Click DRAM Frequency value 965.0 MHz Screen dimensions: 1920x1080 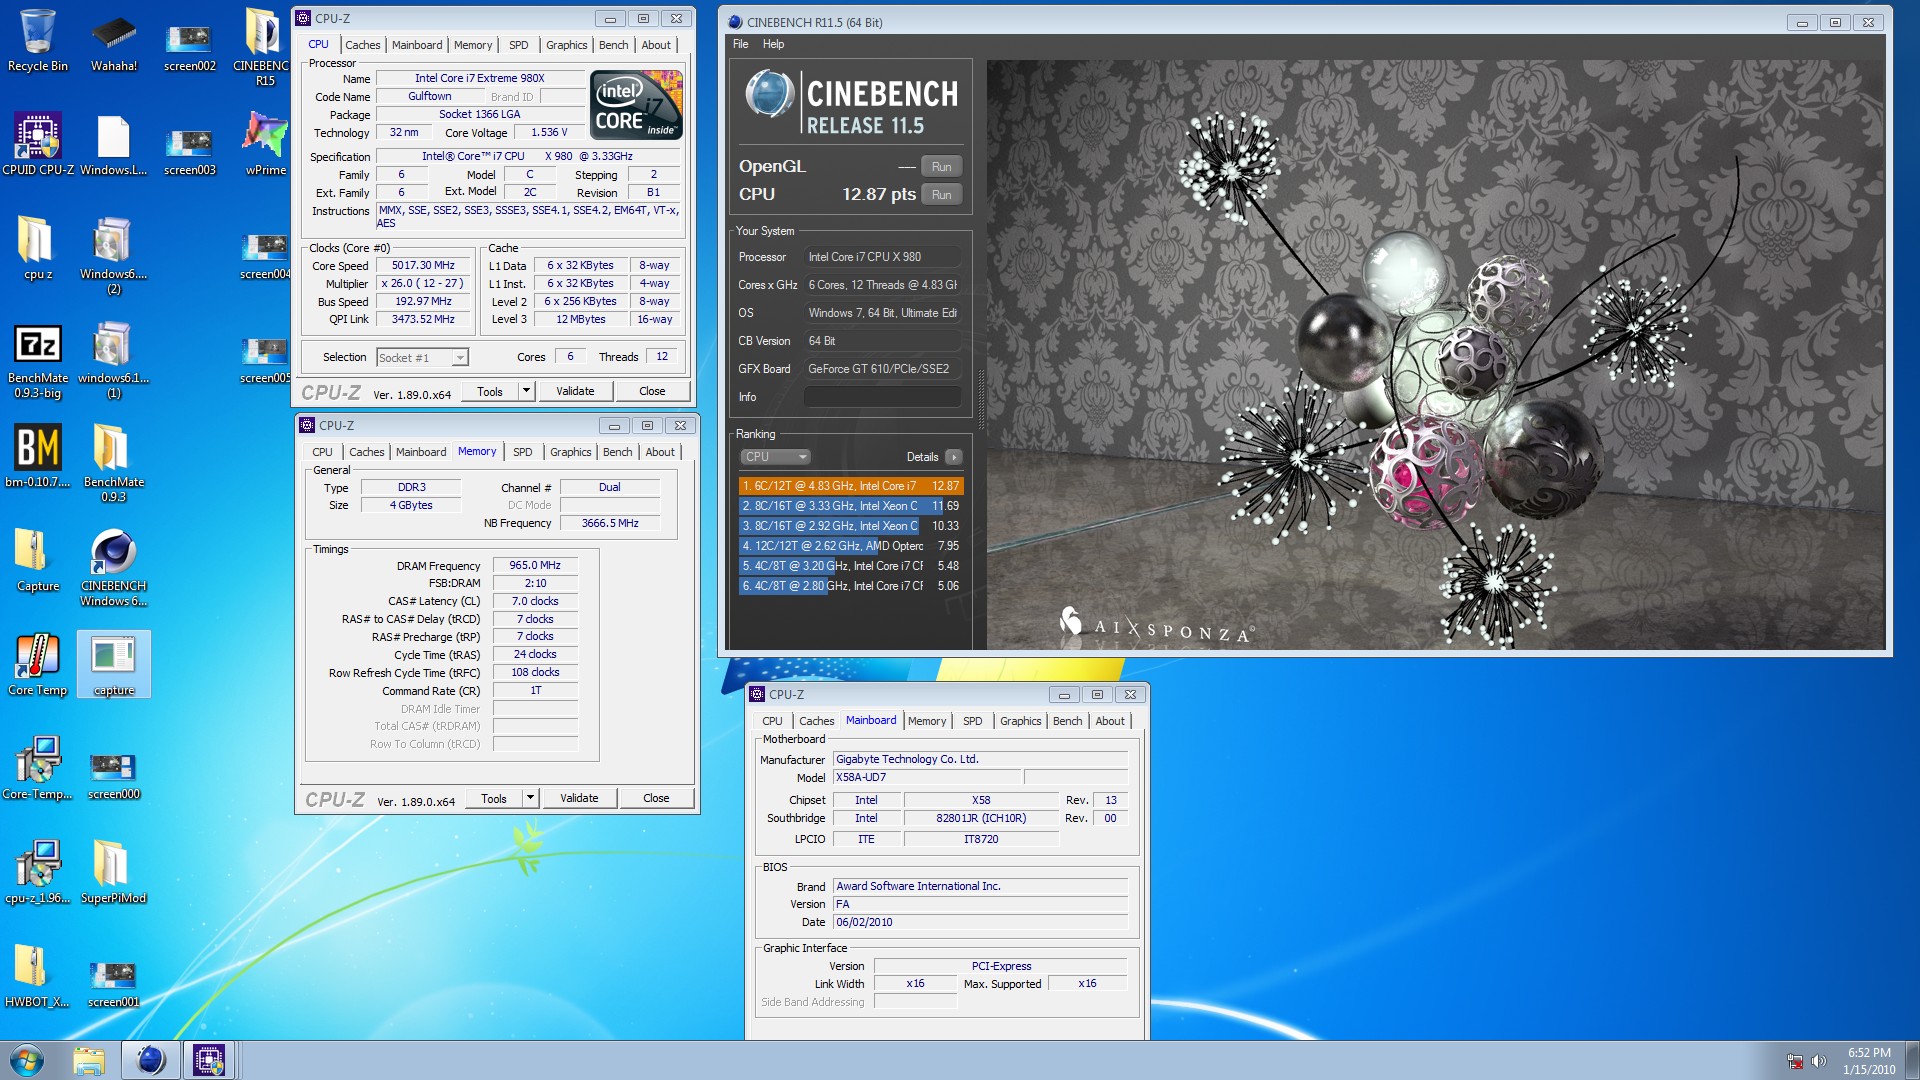click(x=535, y=565)
